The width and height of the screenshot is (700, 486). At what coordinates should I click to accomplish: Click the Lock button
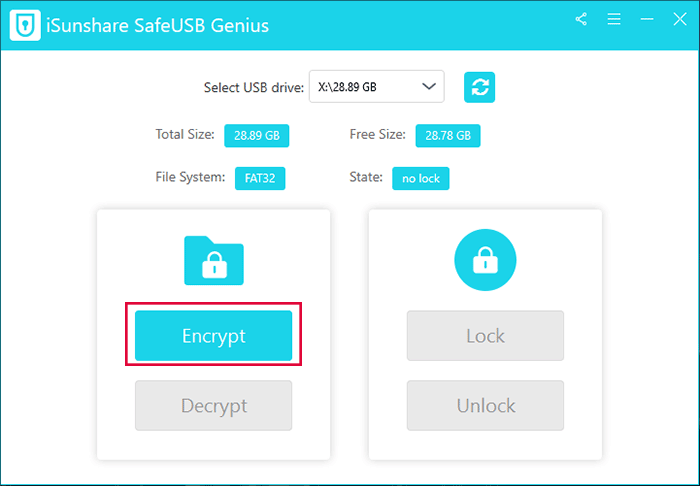coord(485,336)
